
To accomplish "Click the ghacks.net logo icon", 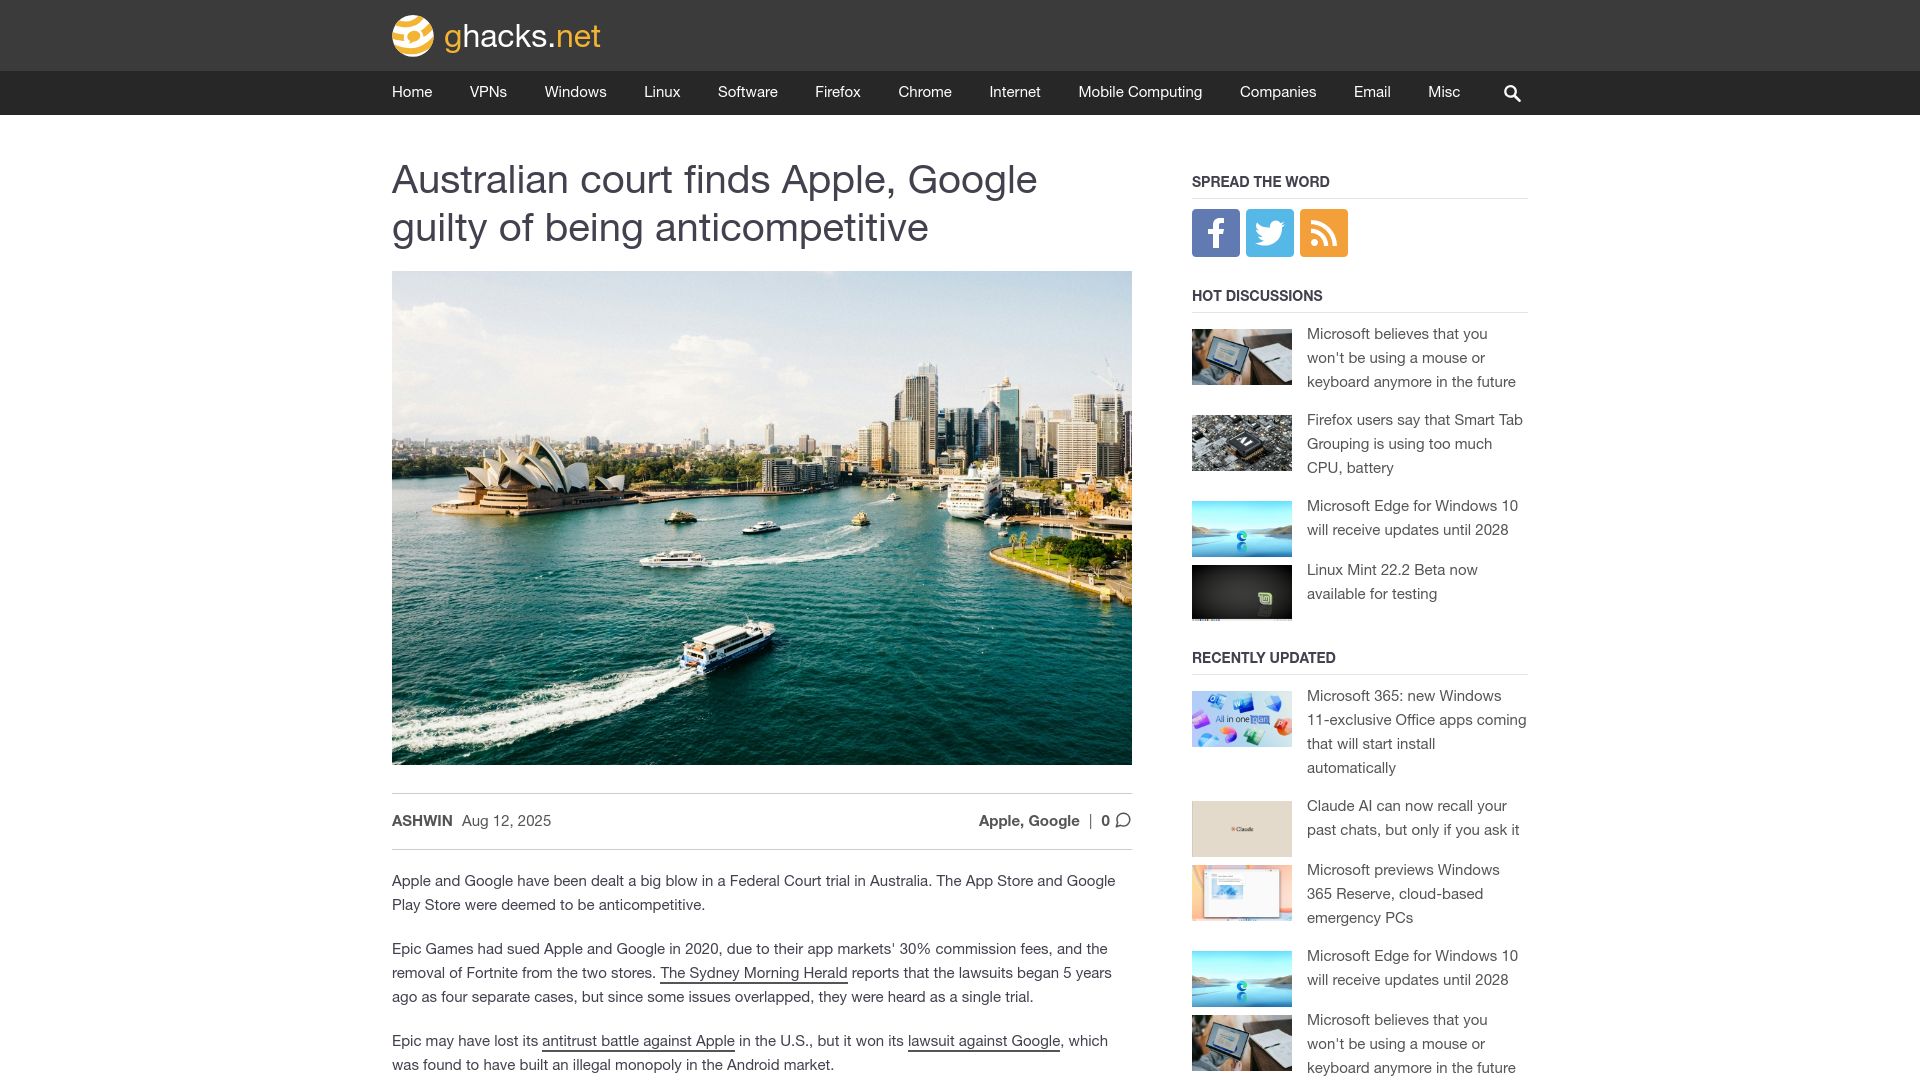I will click(x=412, y=36).
